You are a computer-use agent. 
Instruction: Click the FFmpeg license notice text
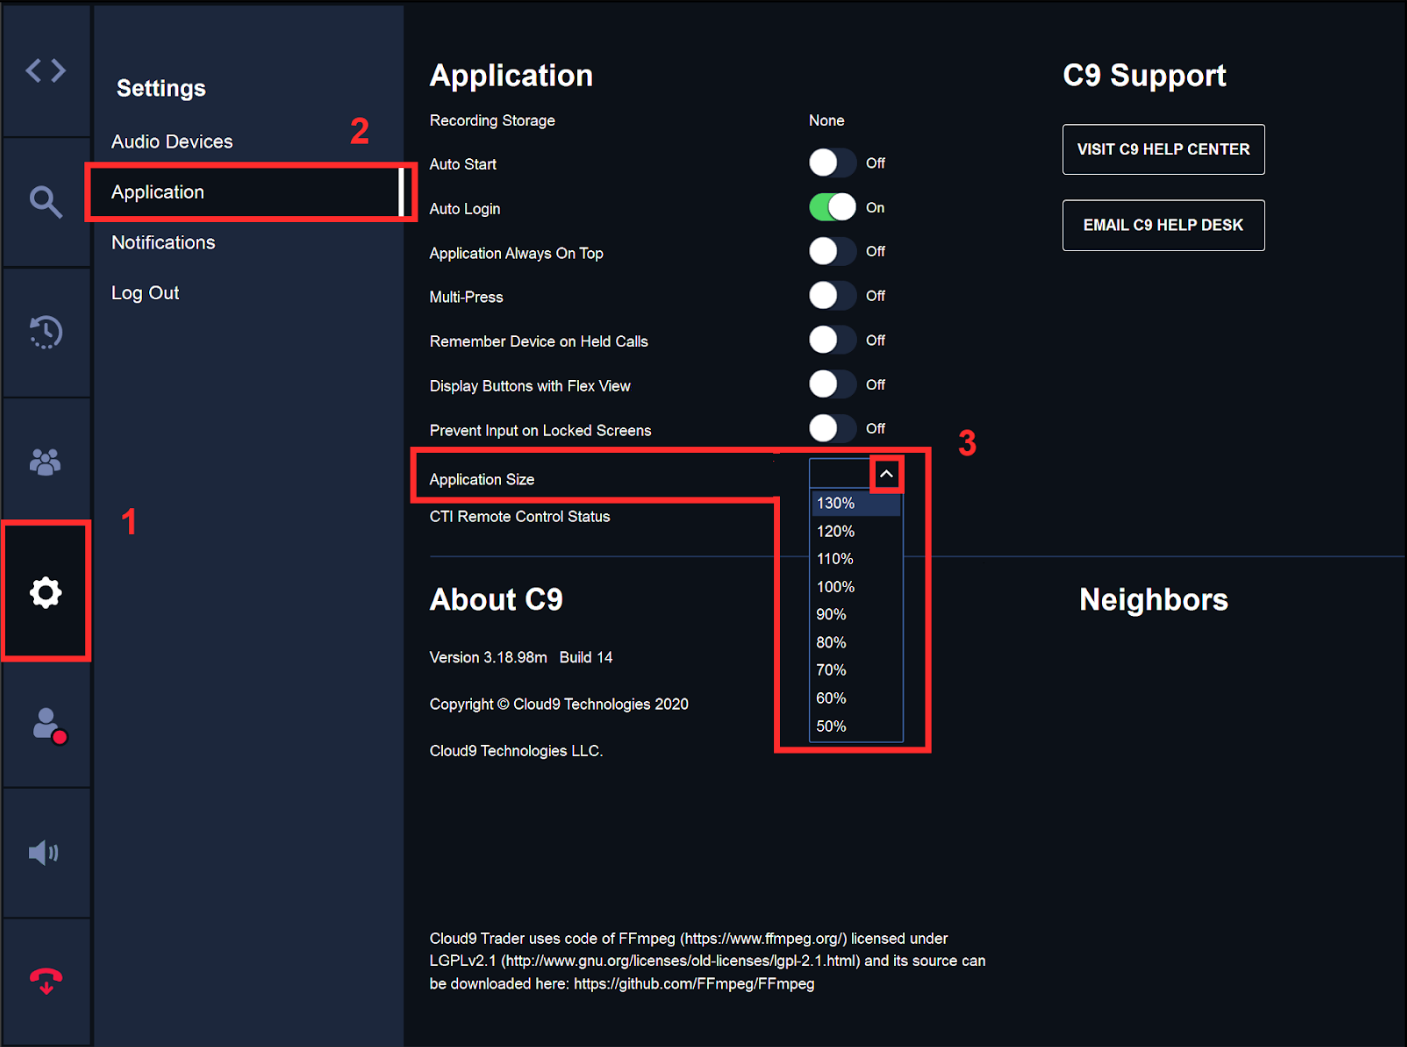[x=708, y=961]
